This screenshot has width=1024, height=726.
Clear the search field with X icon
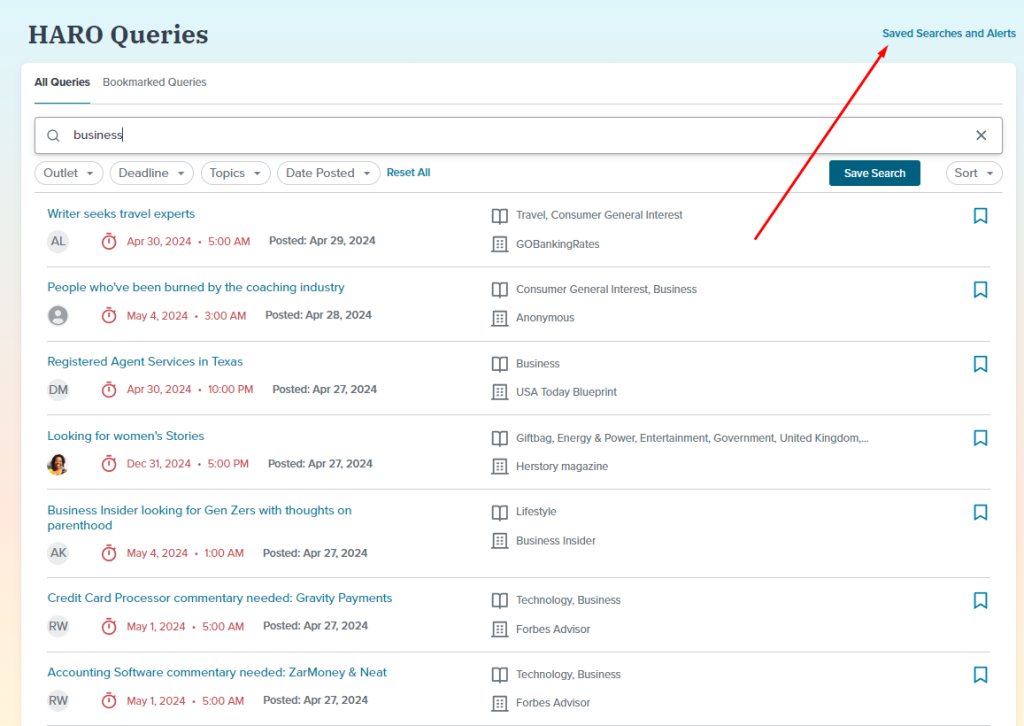coord(980,135)
